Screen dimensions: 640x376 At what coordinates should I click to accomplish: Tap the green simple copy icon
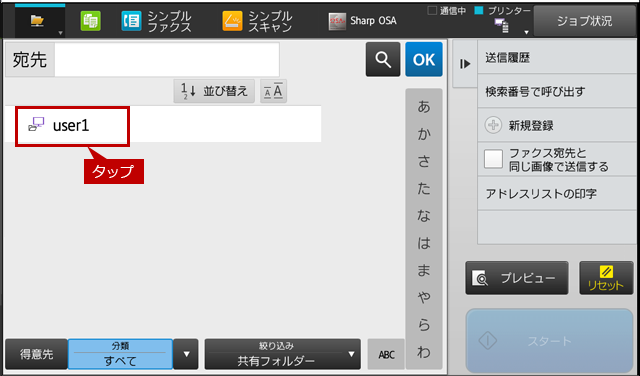tap(90, 21)
